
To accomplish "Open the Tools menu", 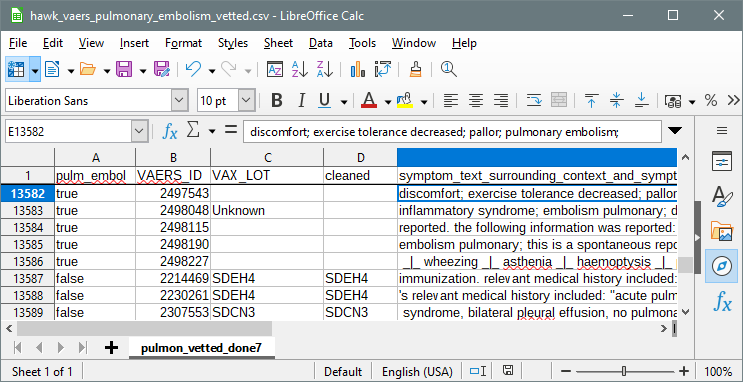I will click(x=362, y=43).
